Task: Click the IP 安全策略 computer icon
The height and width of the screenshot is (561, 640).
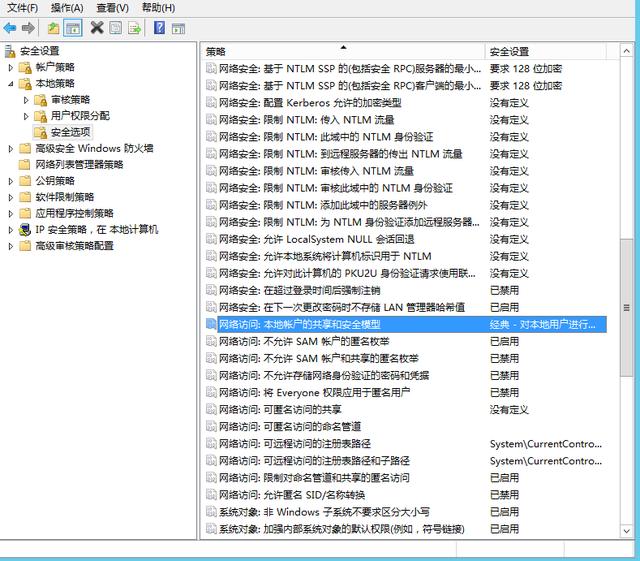Action: [x=26, y=229]
